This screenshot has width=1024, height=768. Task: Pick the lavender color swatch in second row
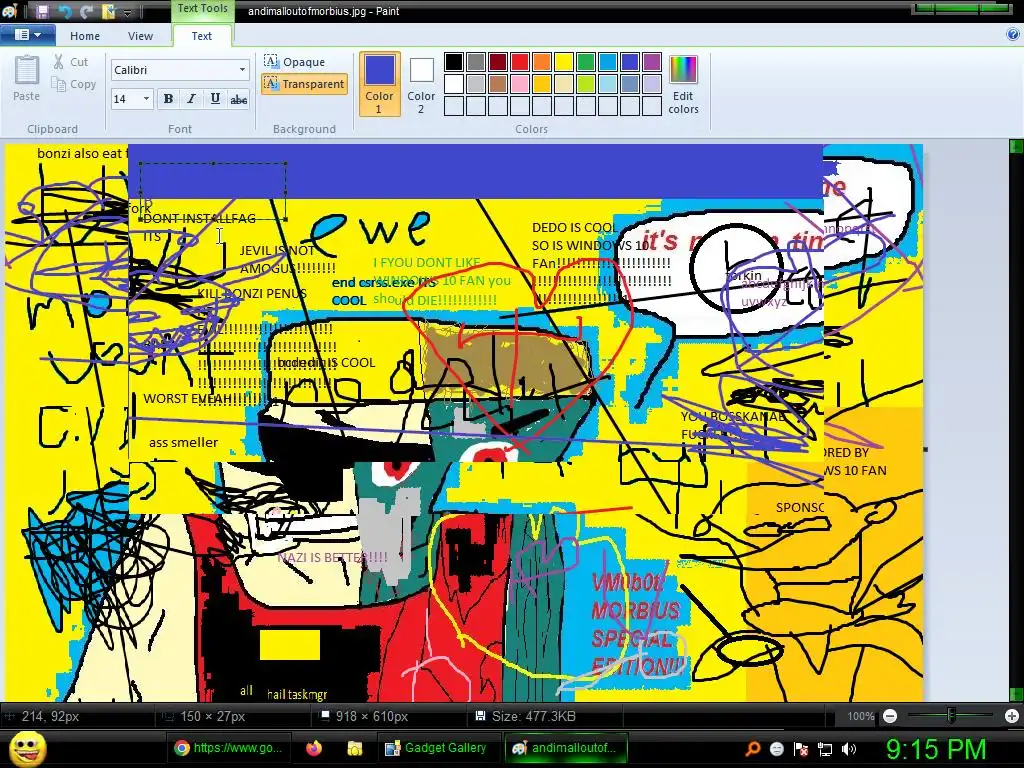(652, 84)
